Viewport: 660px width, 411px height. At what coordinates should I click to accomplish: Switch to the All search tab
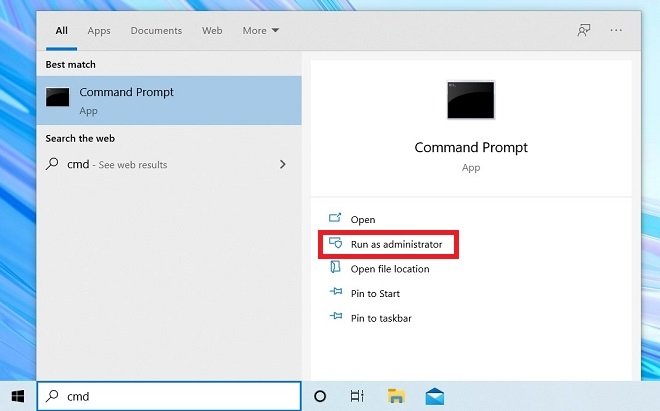[61, 31]
